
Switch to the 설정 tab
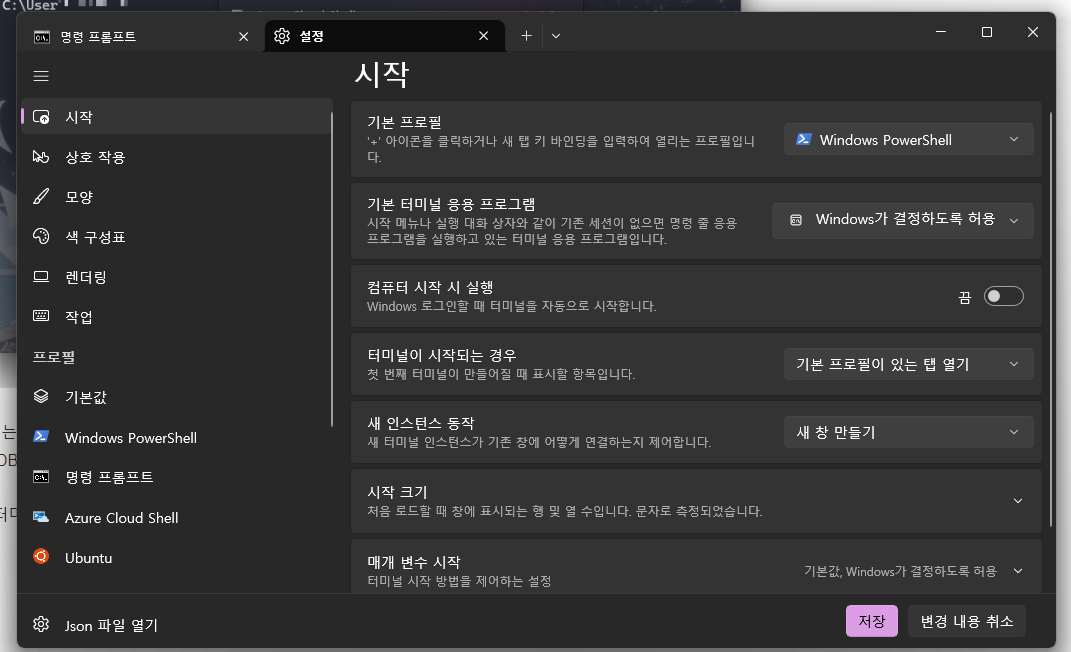click(x=385, y=36)
